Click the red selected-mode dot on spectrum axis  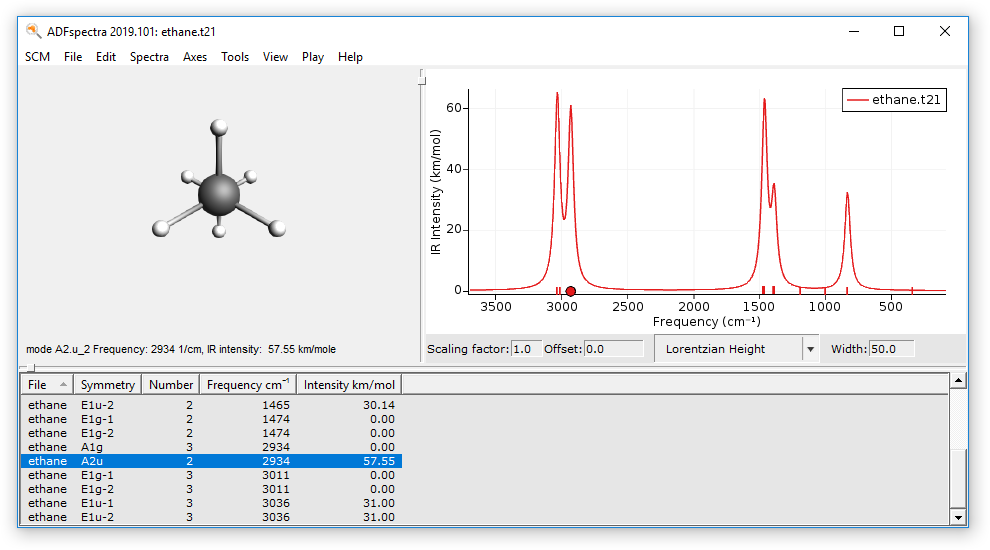click(x=570, y=291)
